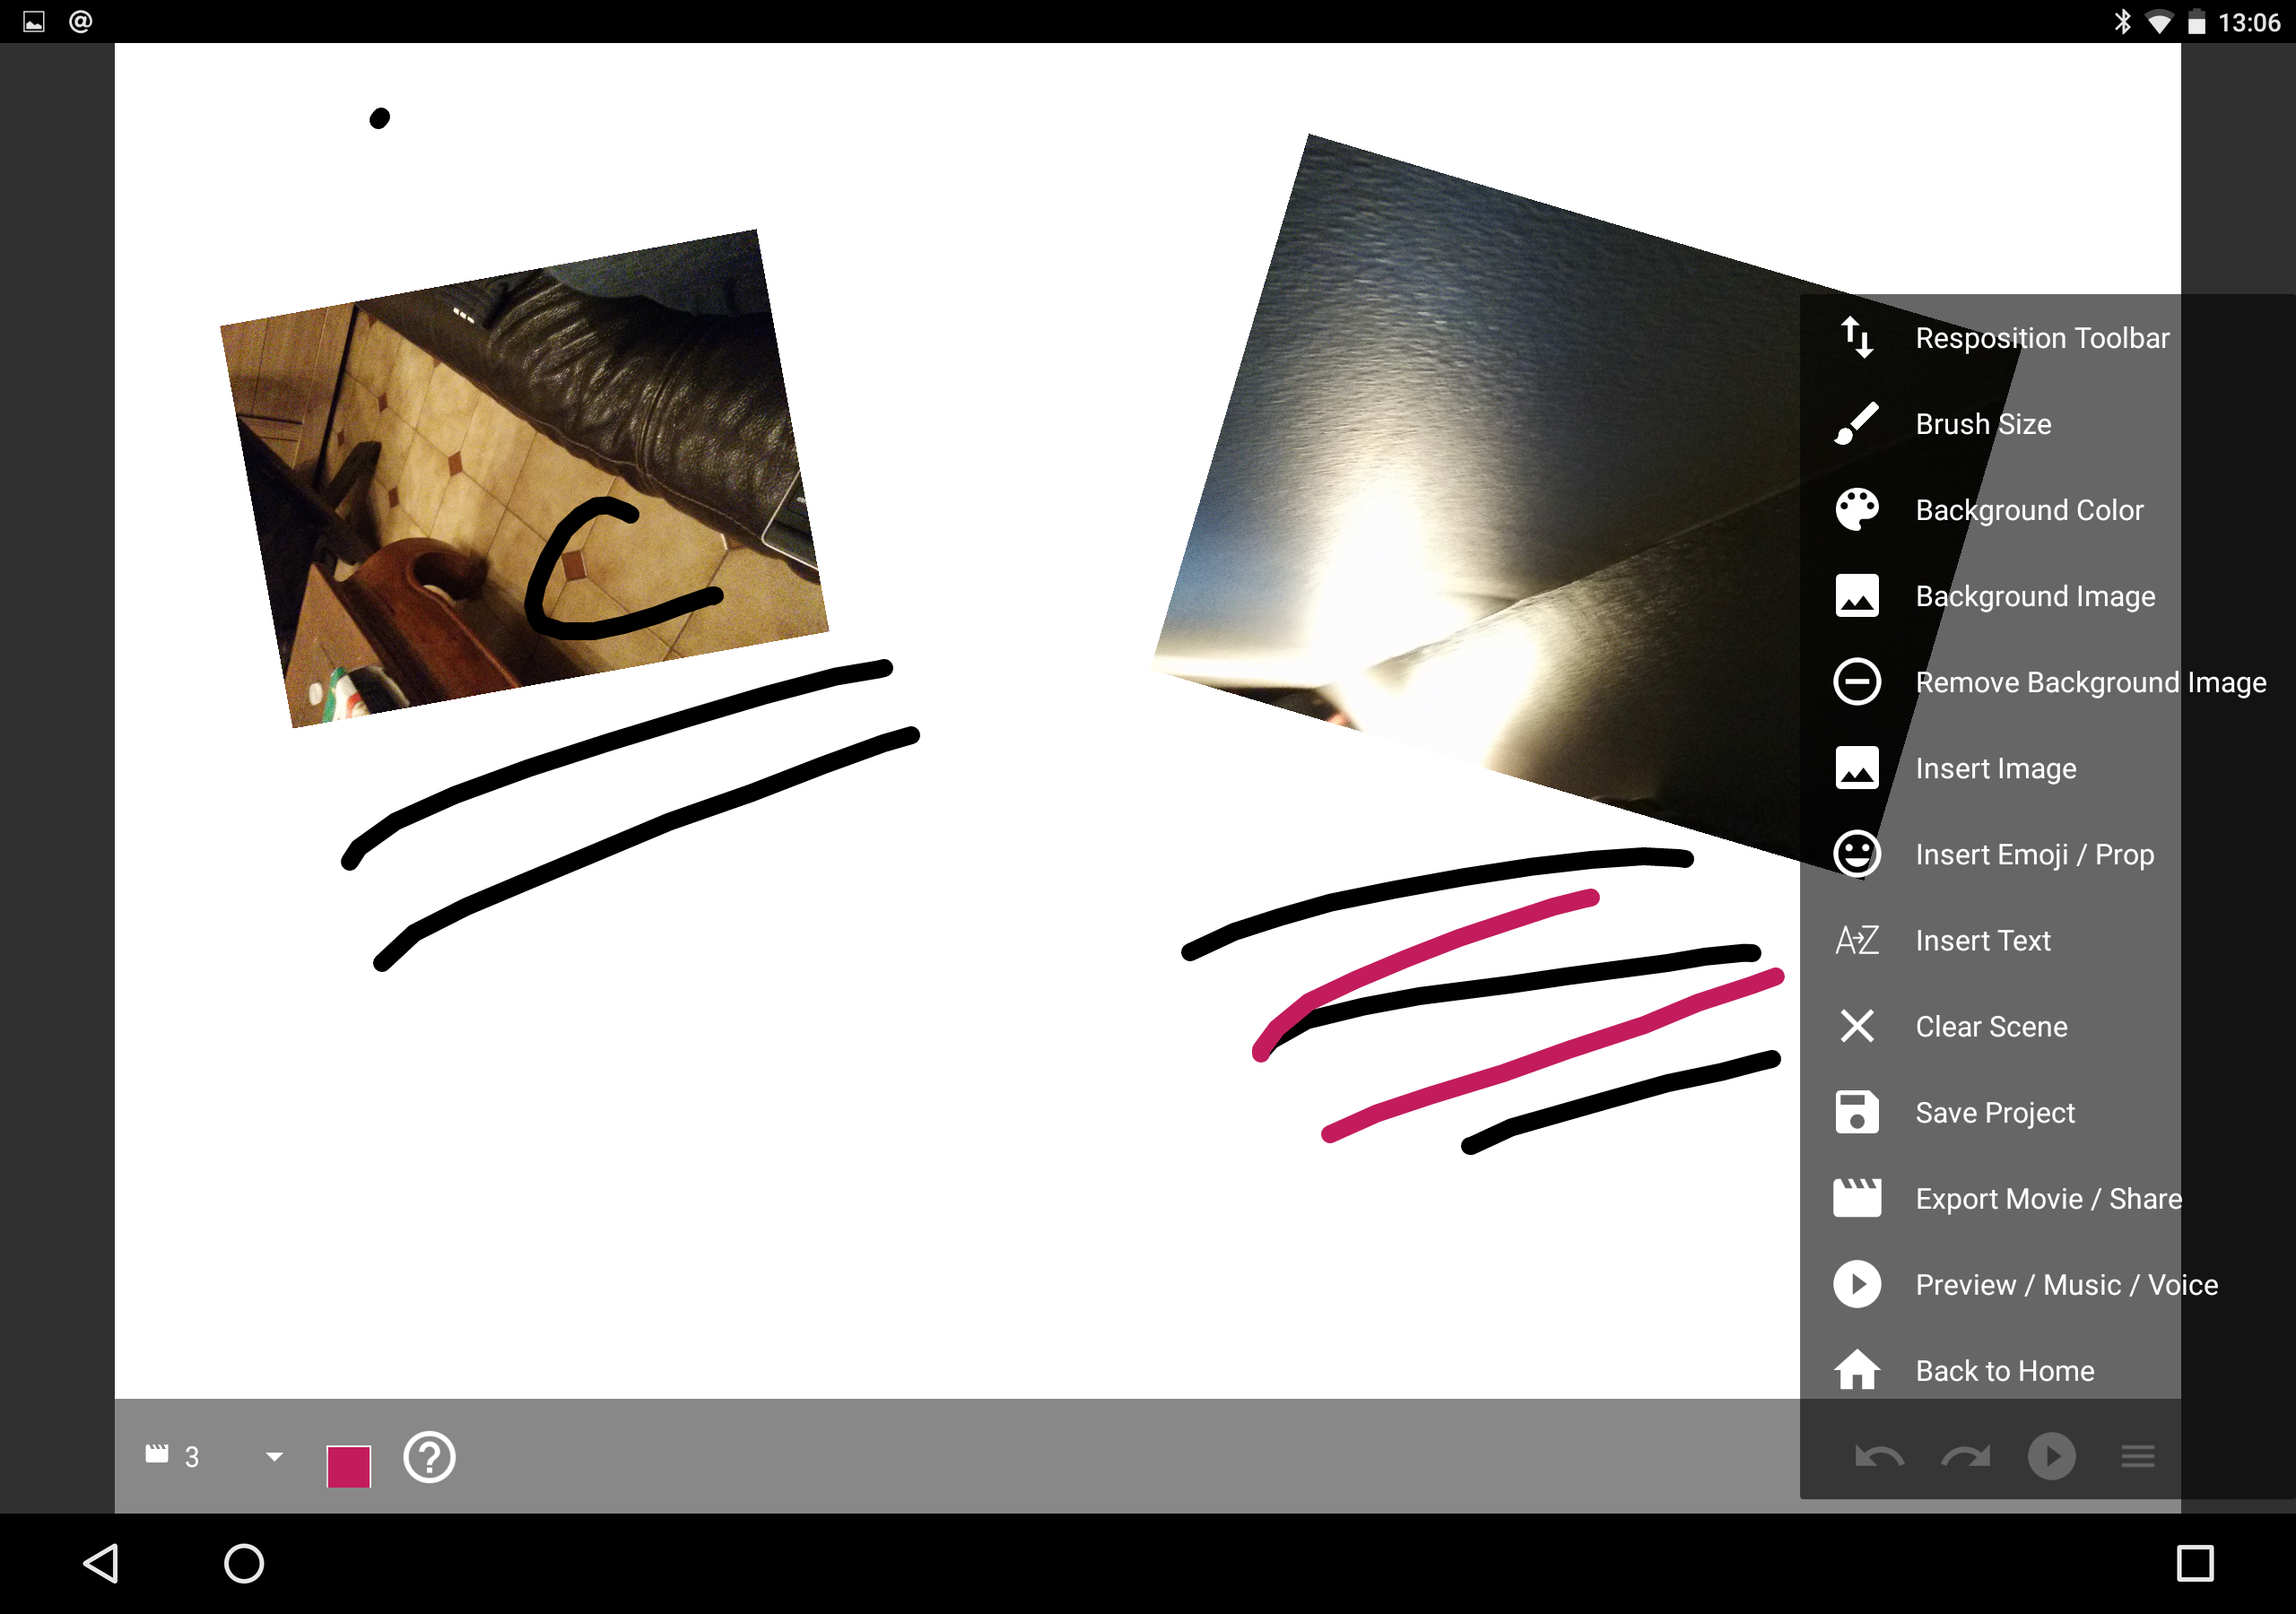Tap the Wi-Fi status icon
The image size is (2296, 1614).
tap(2160, 22)
